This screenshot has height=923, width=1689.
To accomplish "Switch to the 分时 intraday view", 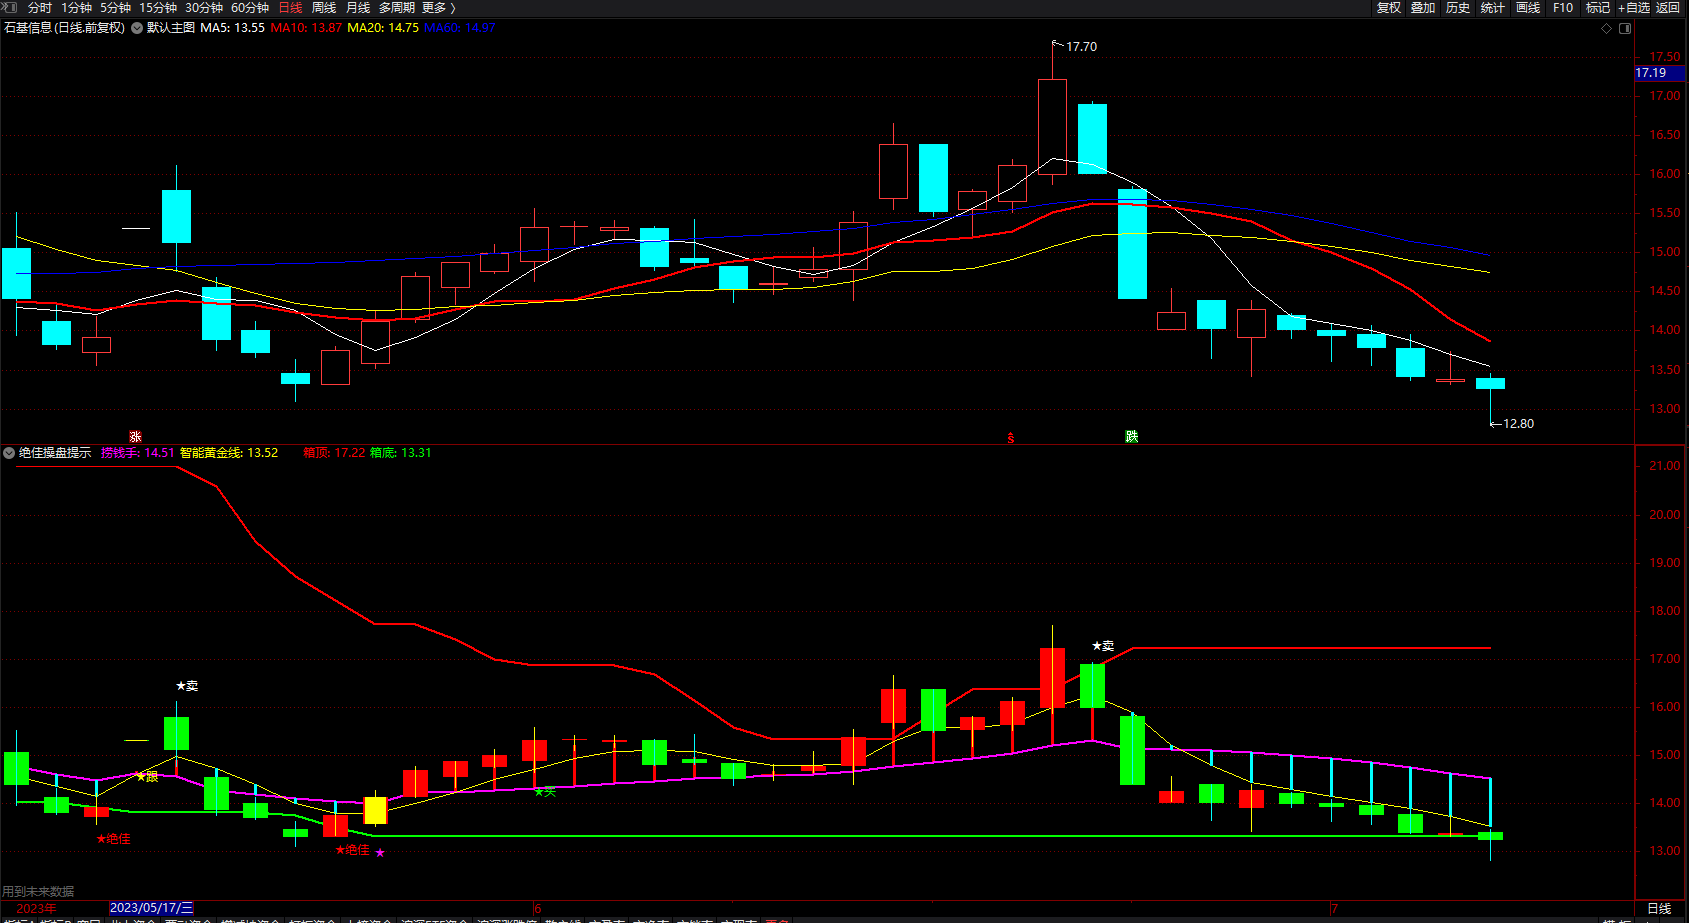I will point(40,8).
